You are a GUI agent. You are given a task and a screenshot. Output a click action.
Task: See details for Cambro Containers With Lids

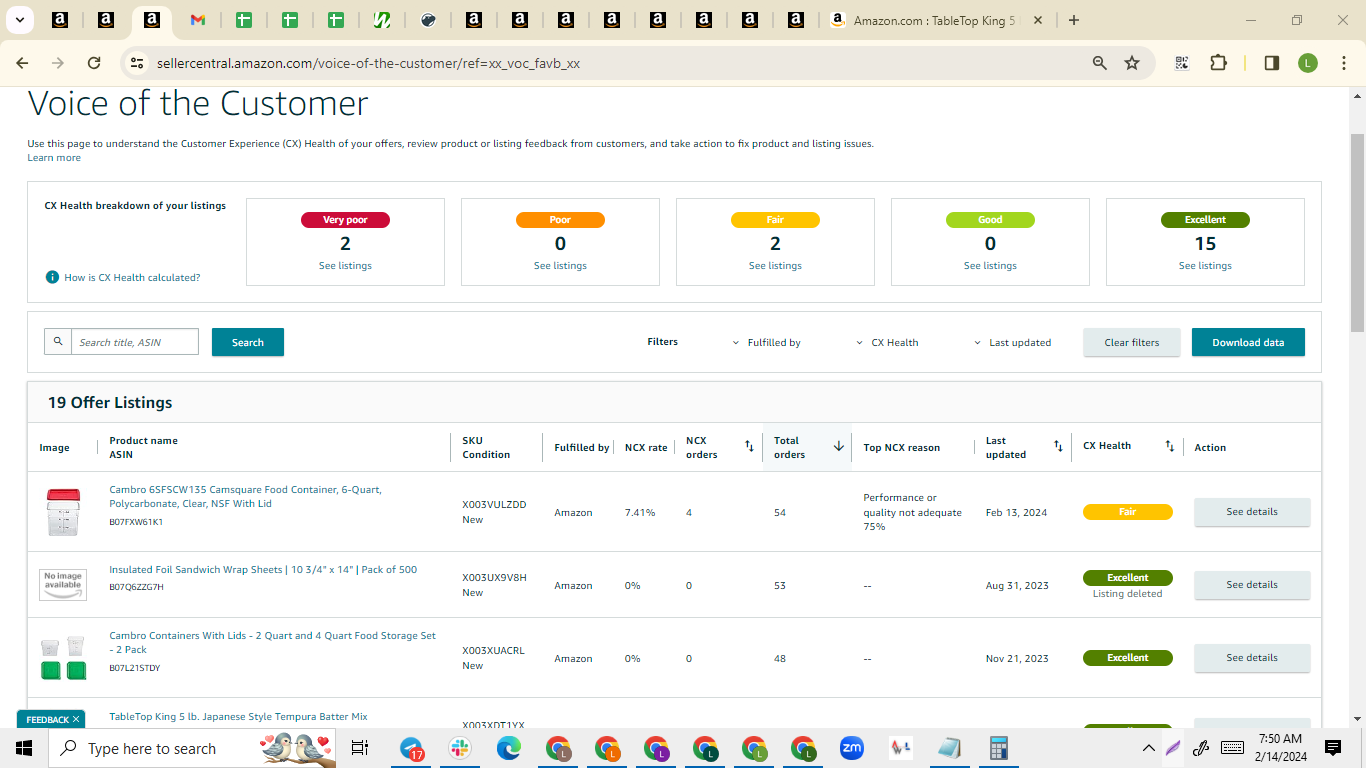(x=1252, y=658)
